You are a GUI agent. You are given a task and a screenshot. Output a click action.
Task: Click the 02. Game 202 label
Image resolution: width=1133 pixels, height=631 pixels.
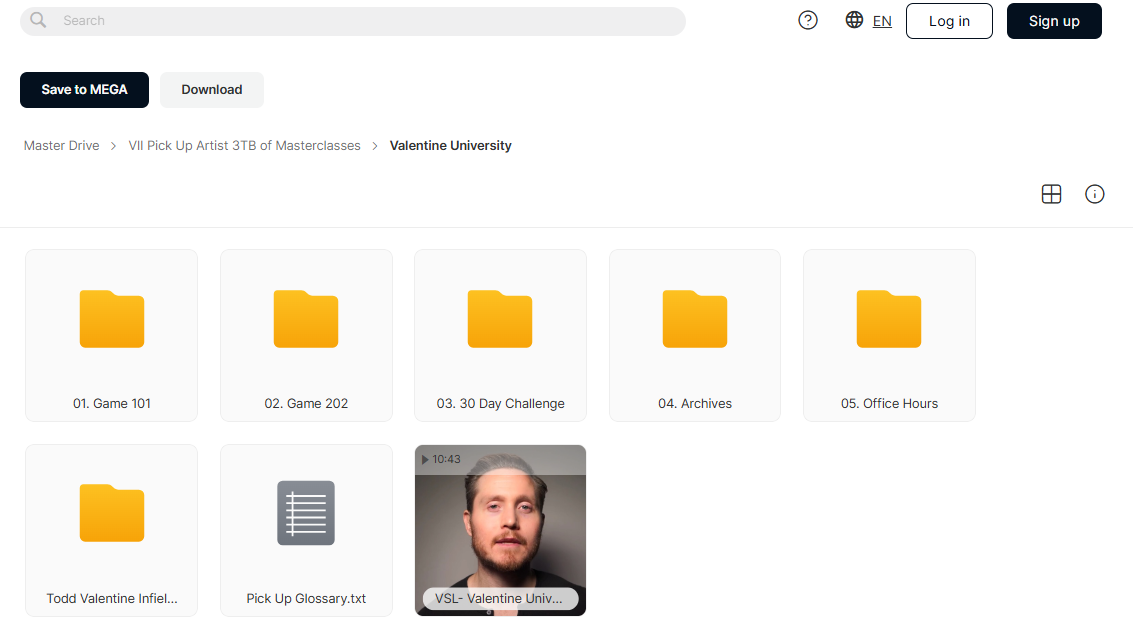click(306, 403)
